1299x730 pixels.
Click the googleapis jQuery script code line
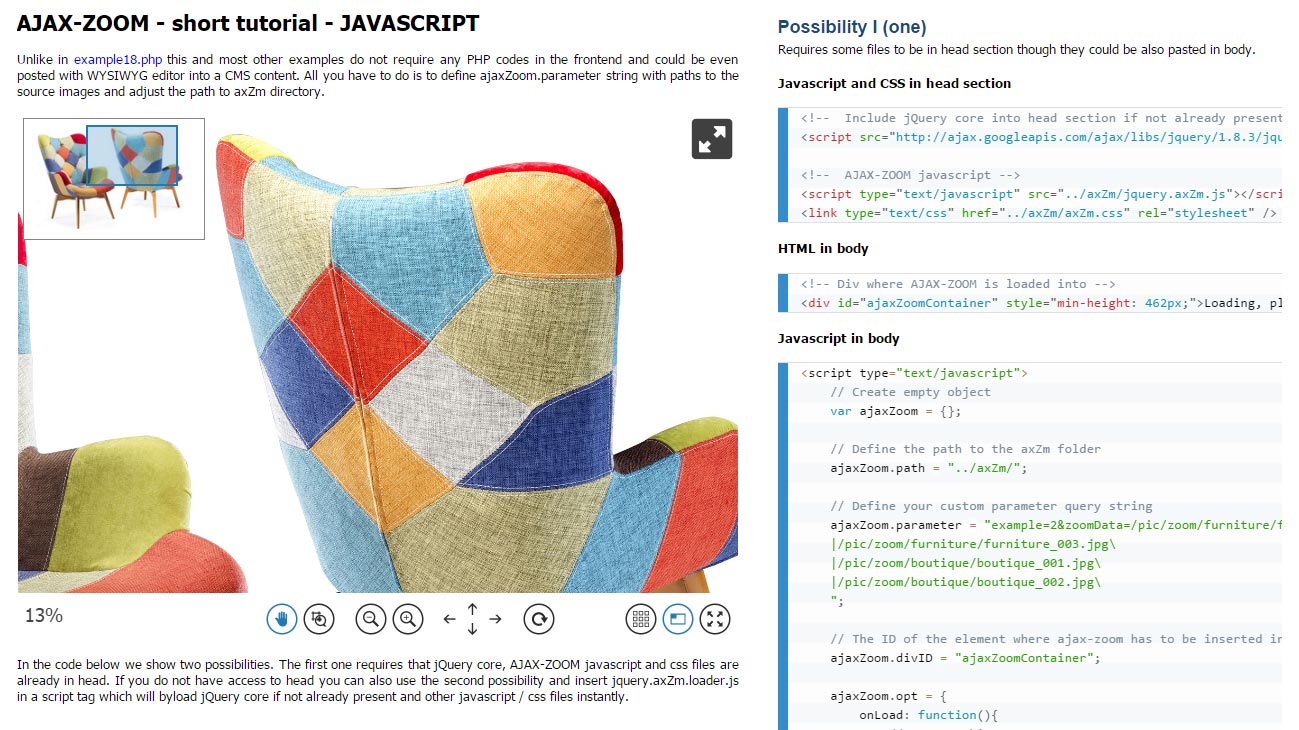[x=1040, y=137]
